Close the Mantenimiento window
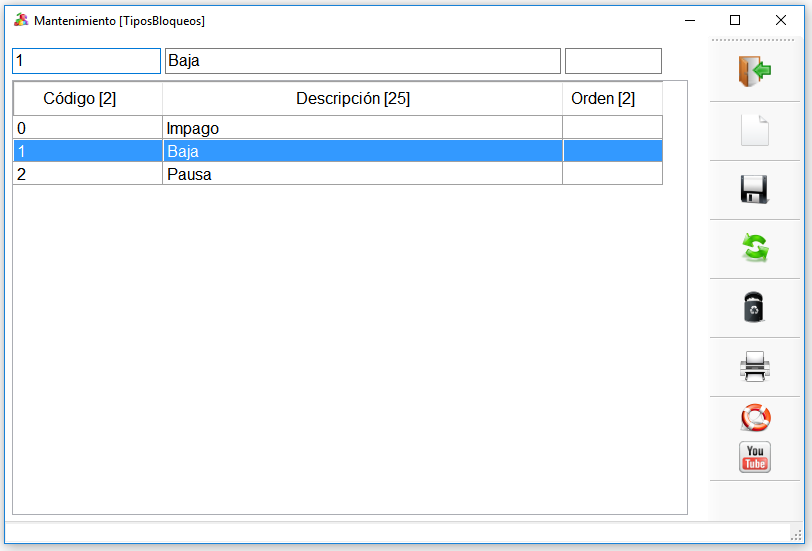812x551 pixels. tap(781, 20)
